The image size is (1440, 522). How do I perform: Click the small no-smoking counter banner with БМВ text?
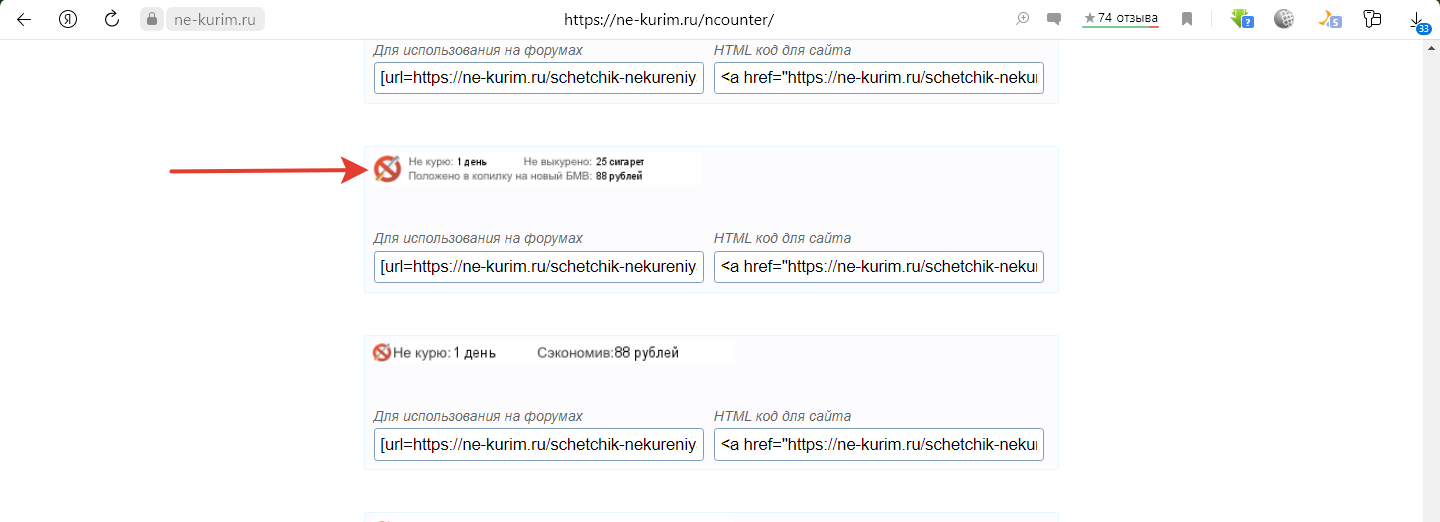[x=536, y=168]
